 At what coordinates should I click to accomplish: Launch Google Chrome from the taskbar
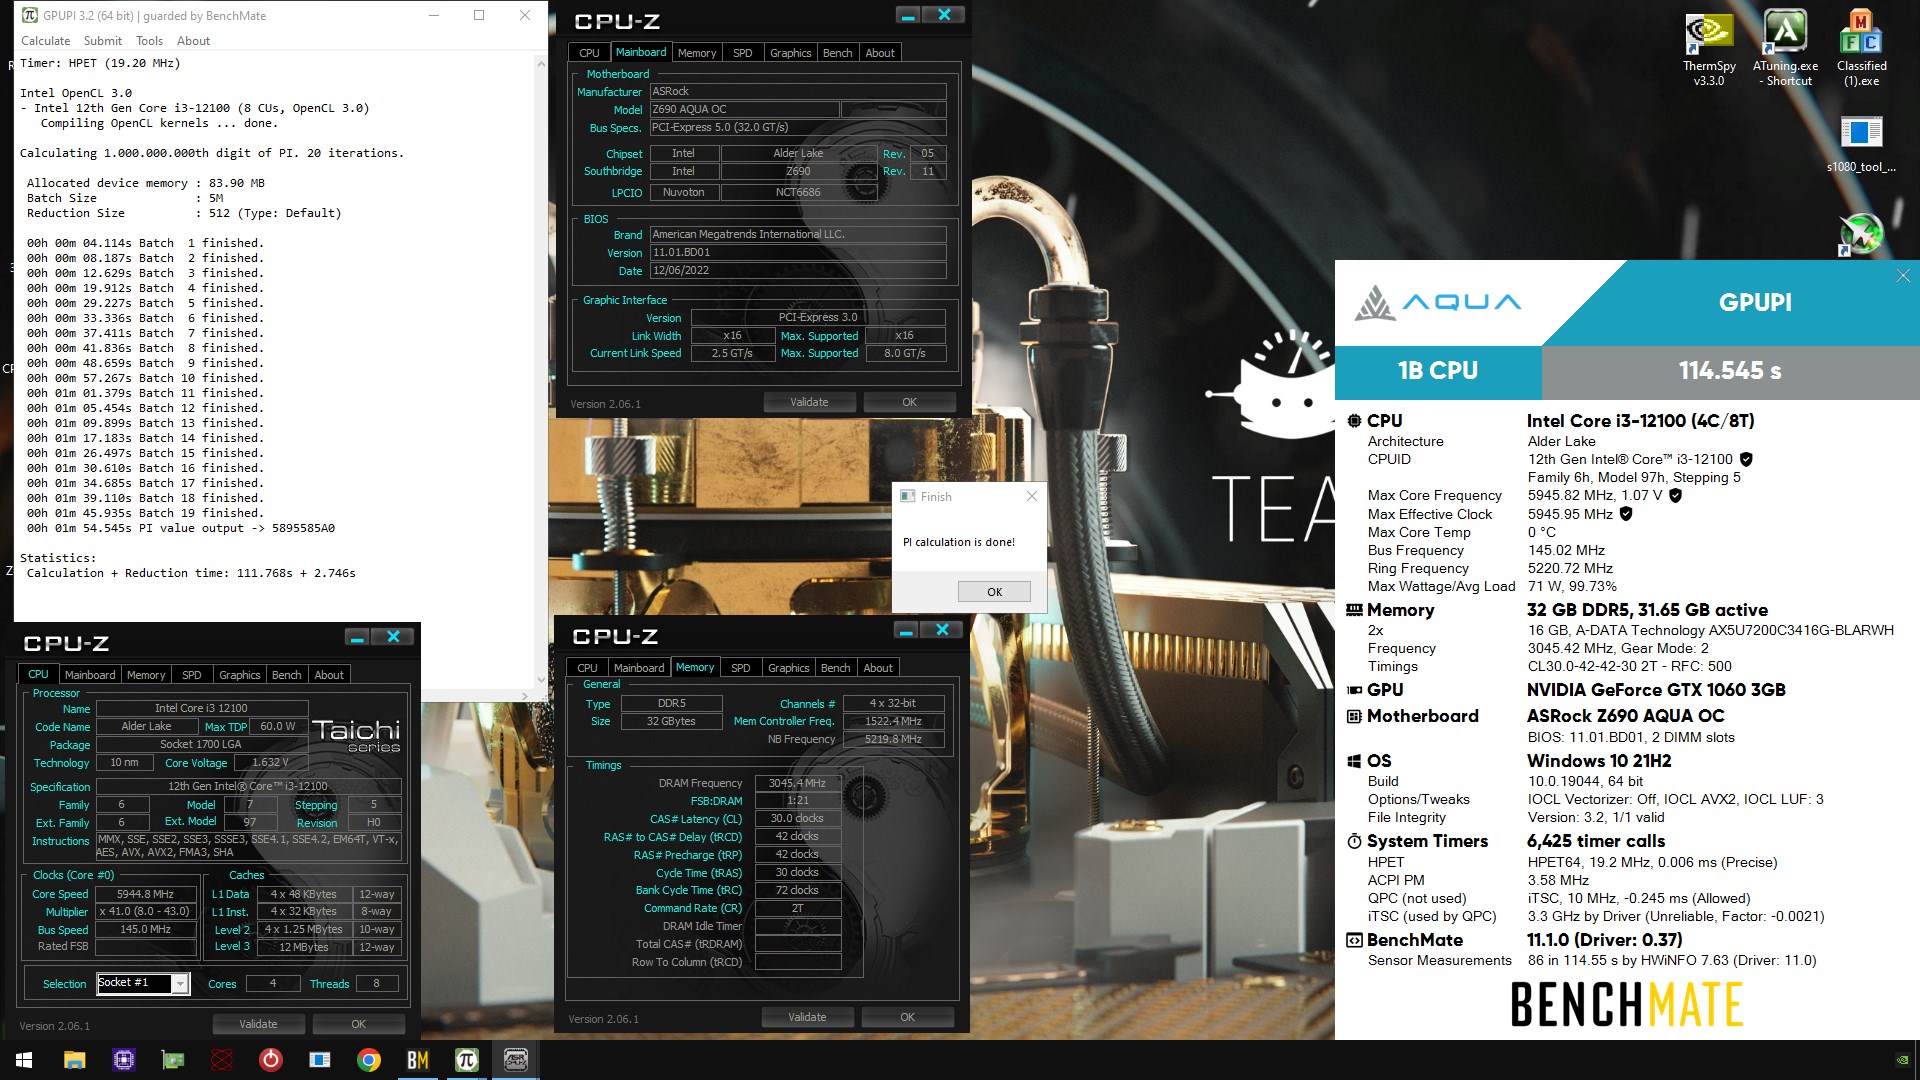(369, 1060)
